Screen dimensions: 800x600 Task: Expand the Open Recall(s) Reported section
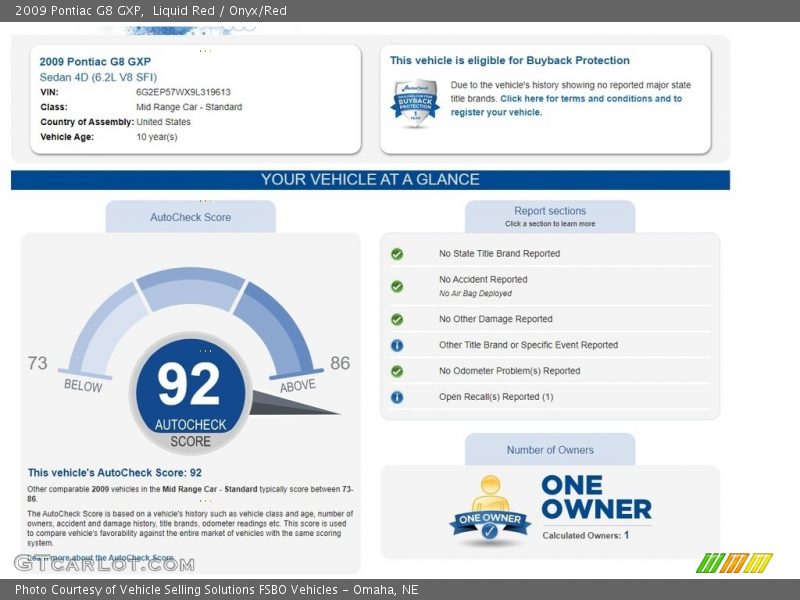[496, 397]
